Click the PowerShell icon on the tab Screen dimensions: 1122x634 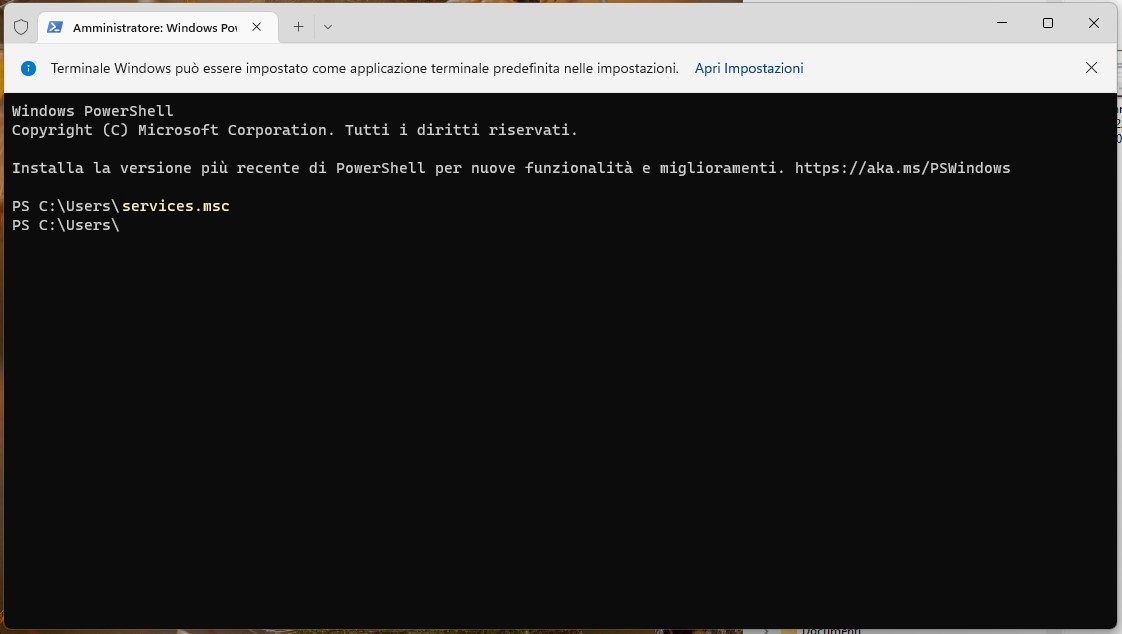54,27
